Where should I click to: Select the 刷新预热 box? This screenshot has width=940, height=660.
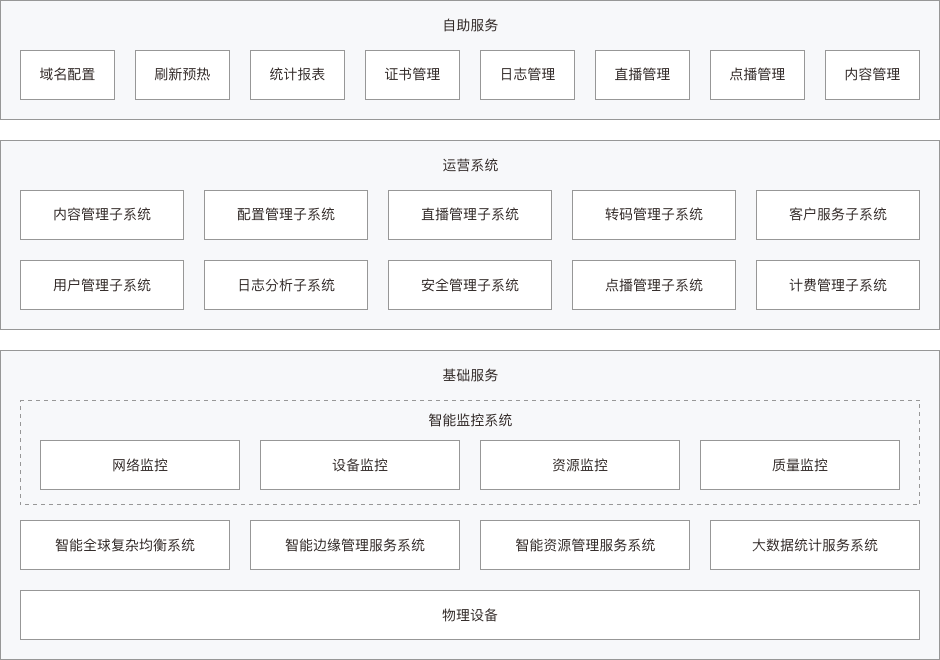[182, 75]
